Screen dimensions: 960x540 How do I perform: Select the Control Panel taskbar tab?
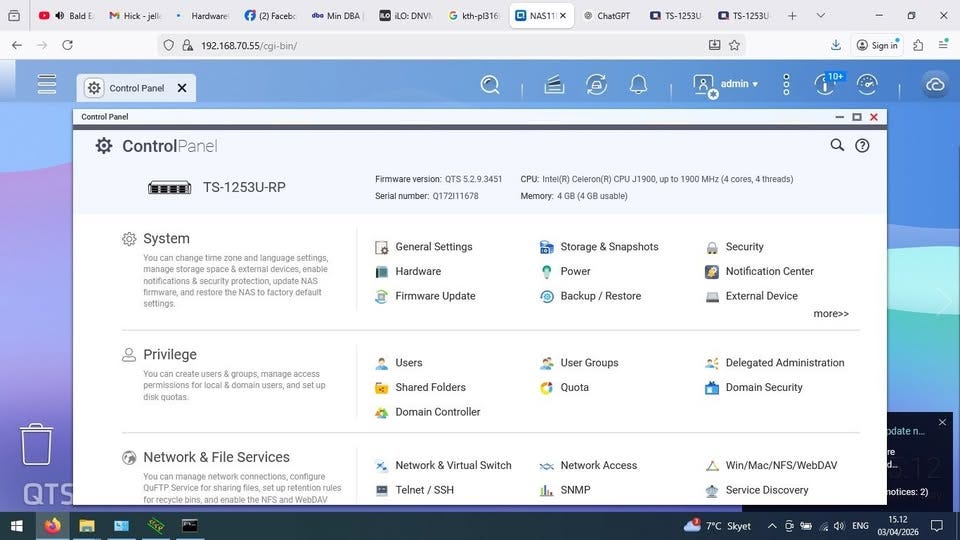136,88
